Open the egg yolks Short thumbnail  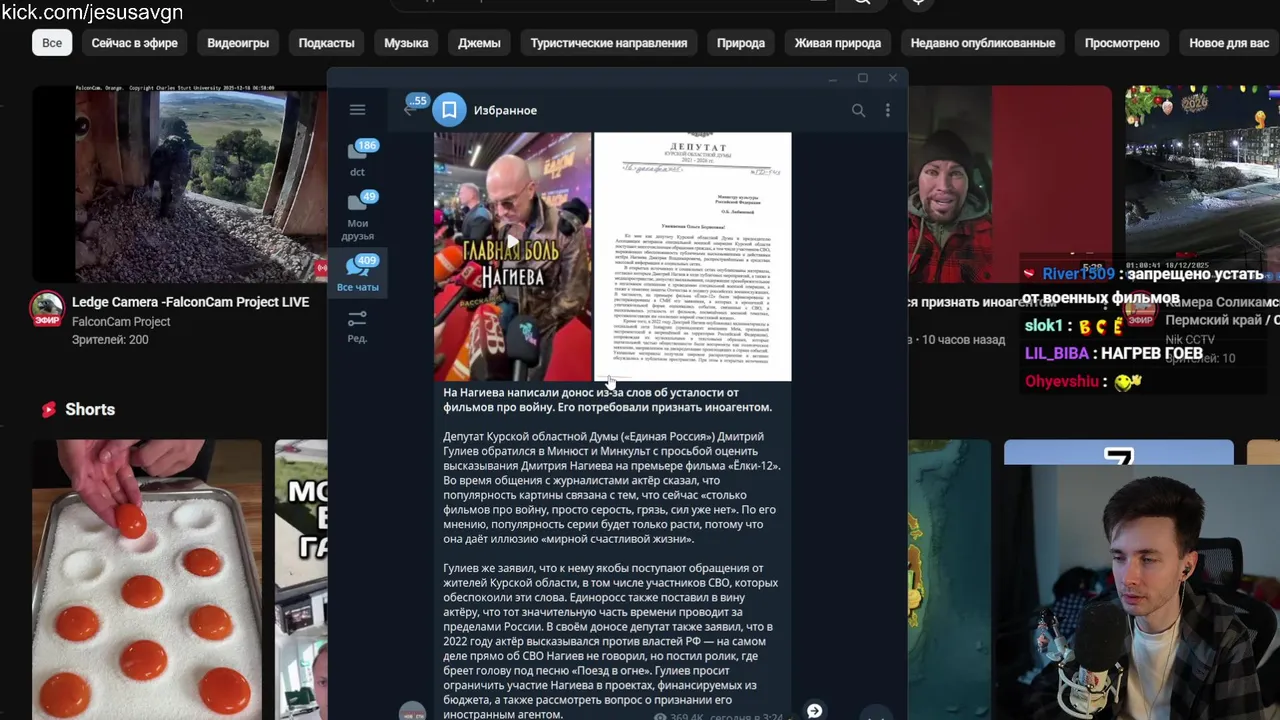(147, 580)
